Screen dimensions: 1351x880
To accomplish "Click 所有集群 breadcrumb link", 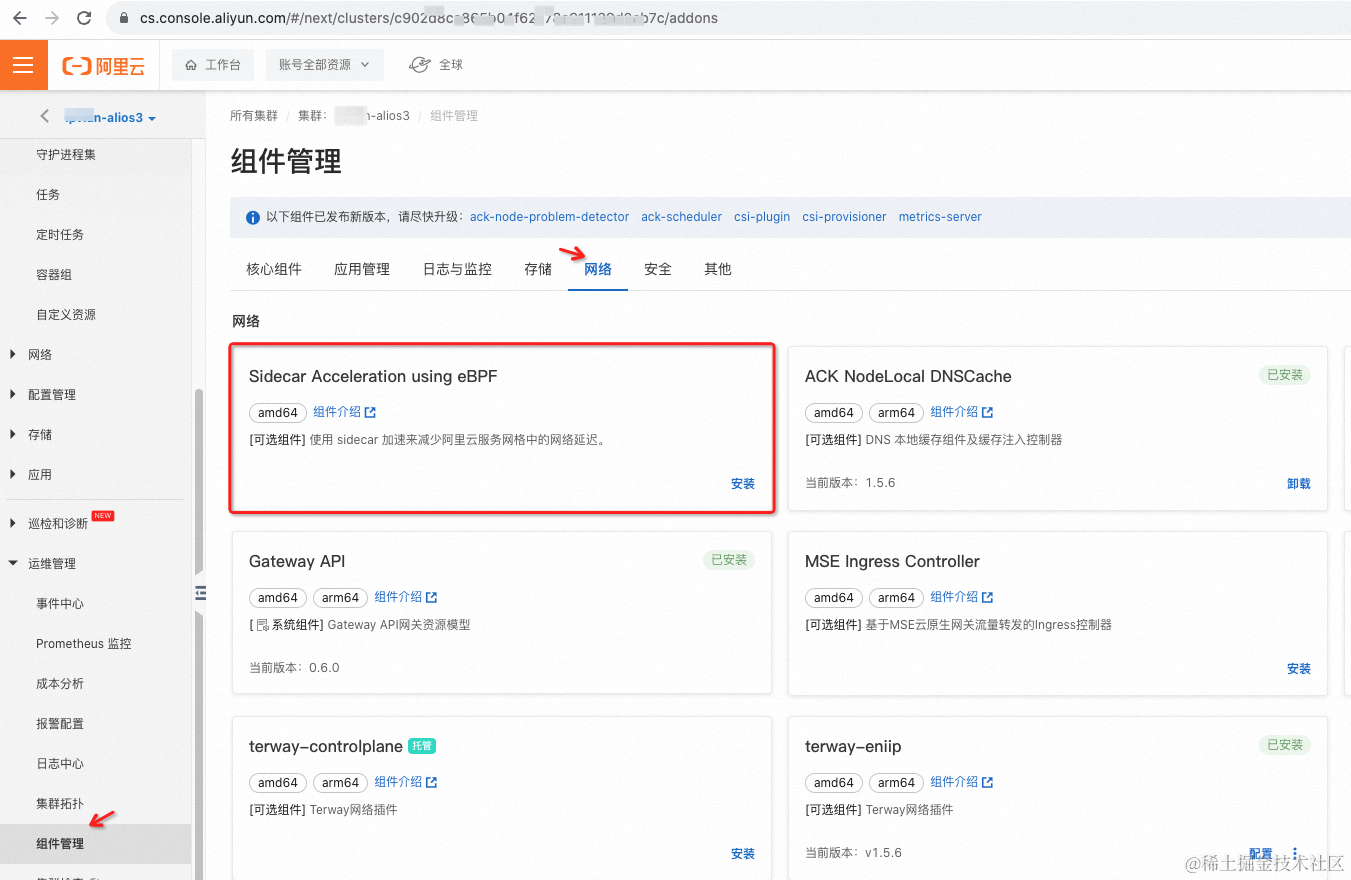I will (254, 116).
